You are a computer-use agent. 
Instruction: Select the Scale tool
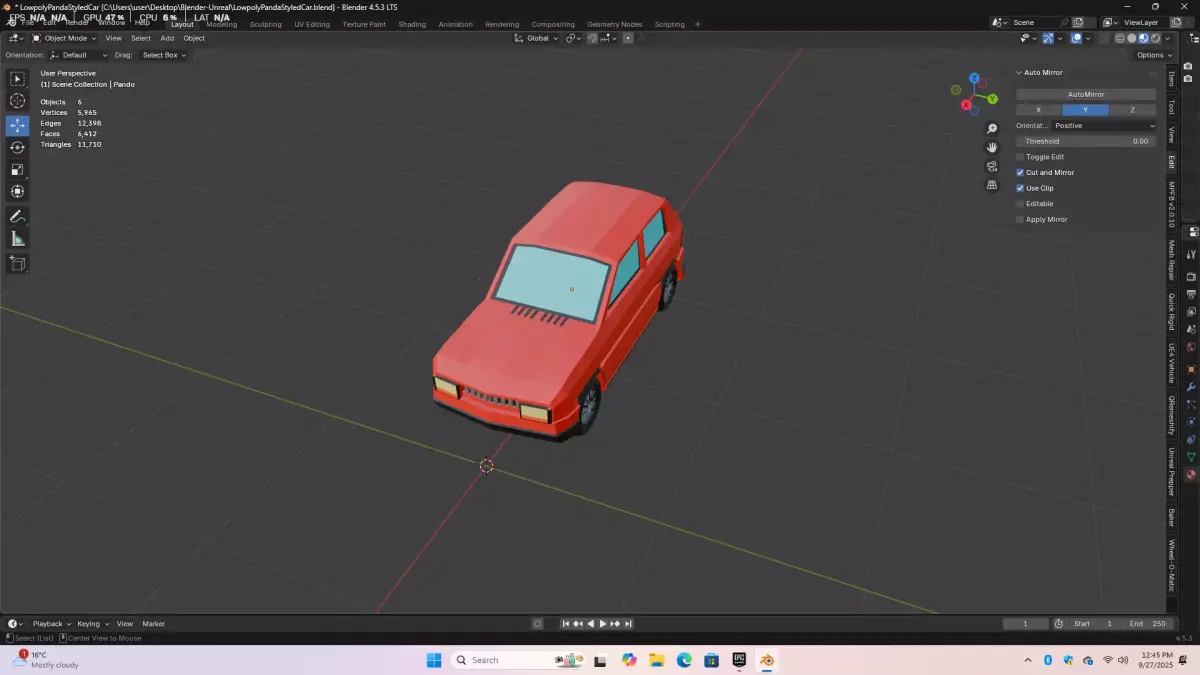(x=17, y=170)
